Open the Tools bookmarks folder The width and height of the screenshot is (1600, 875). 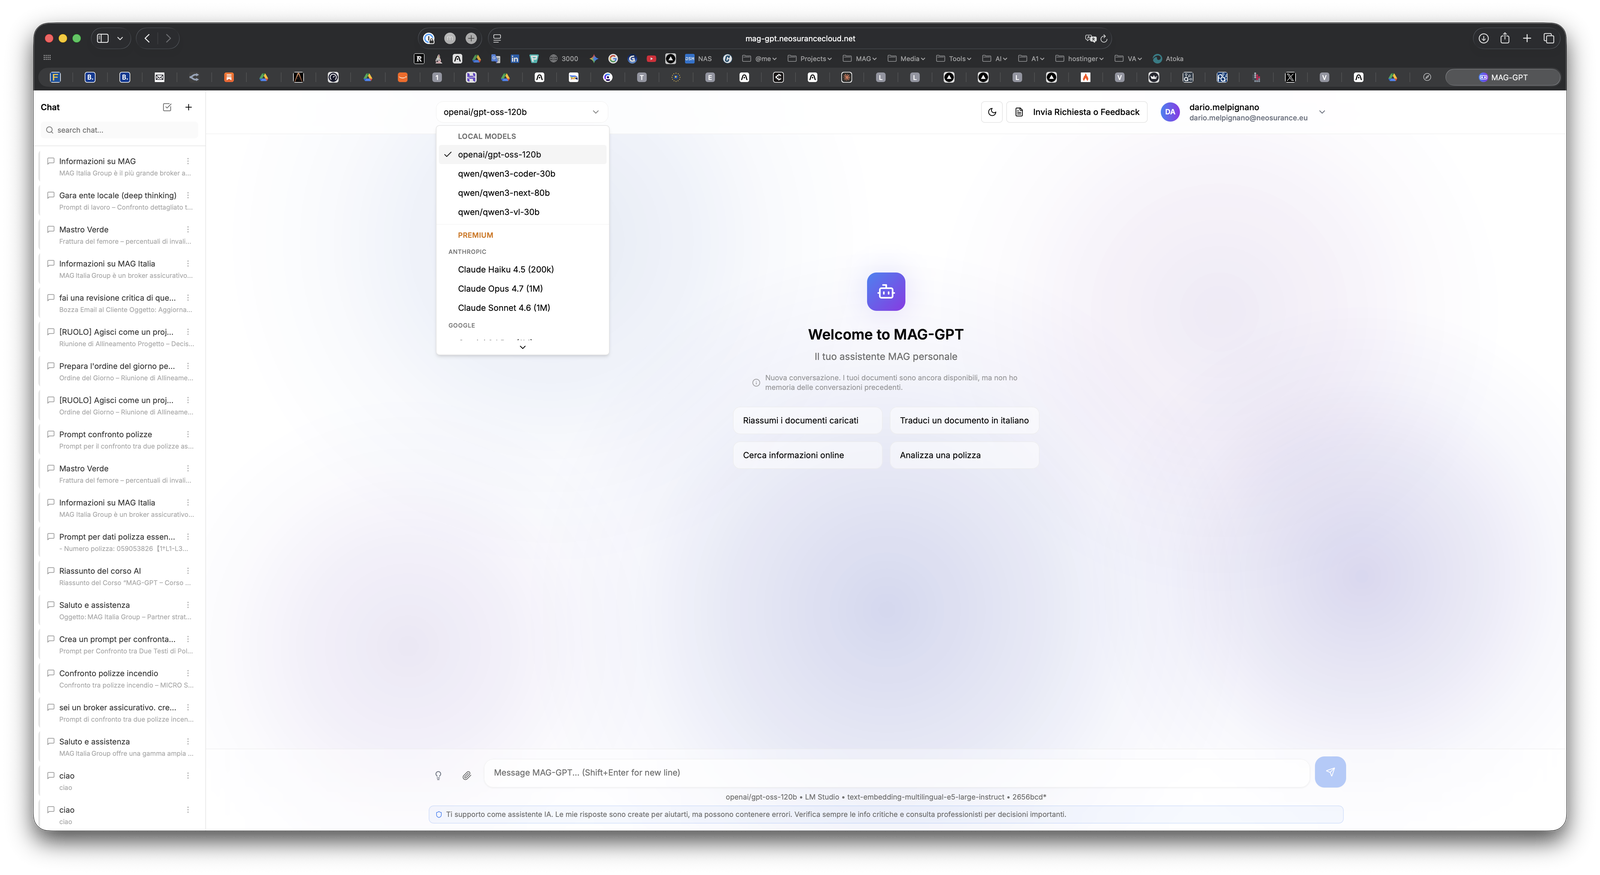[954, 59]
